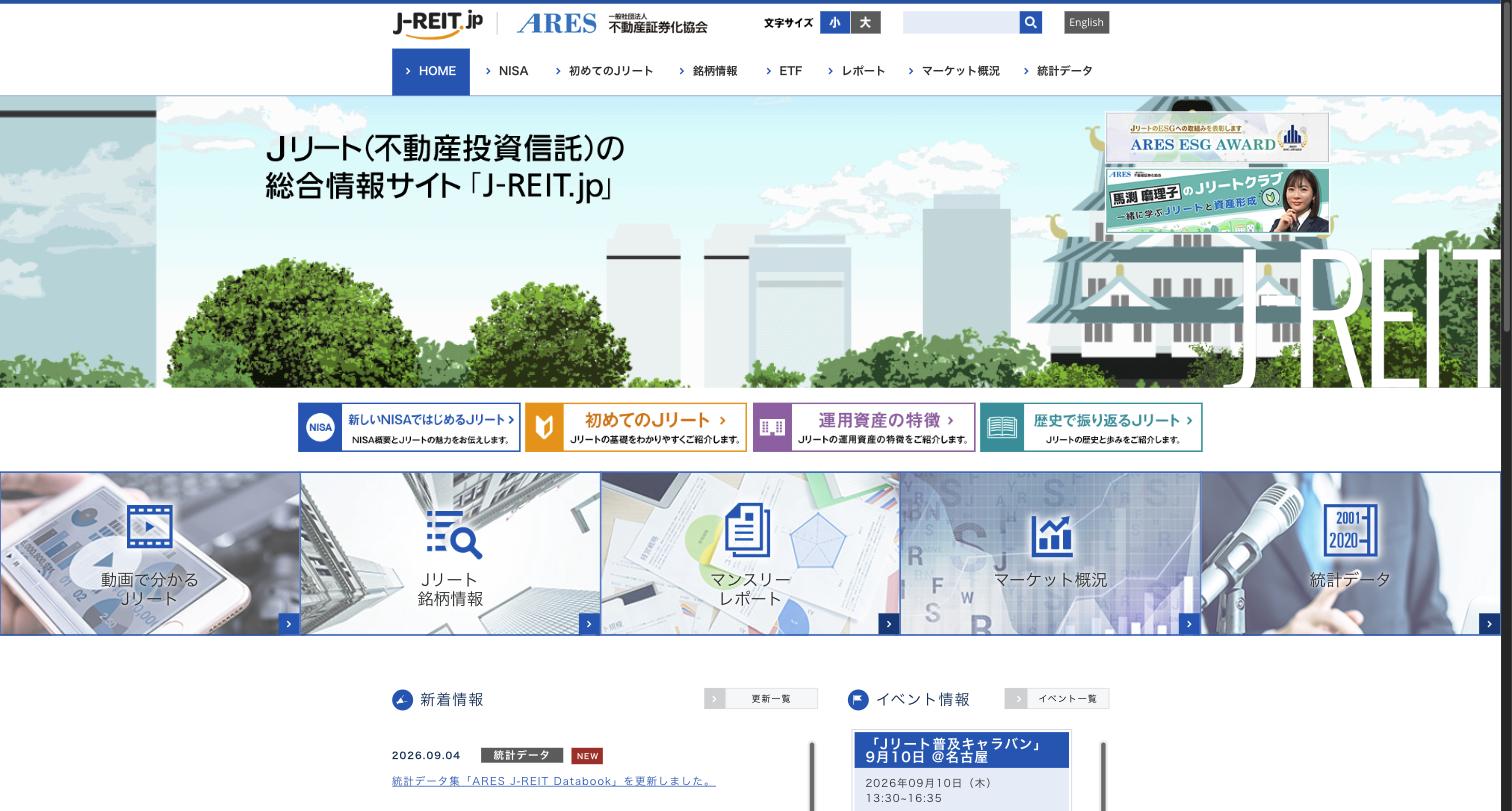
Task: Open マーケット概況 menu item
Action: (954, 71)
